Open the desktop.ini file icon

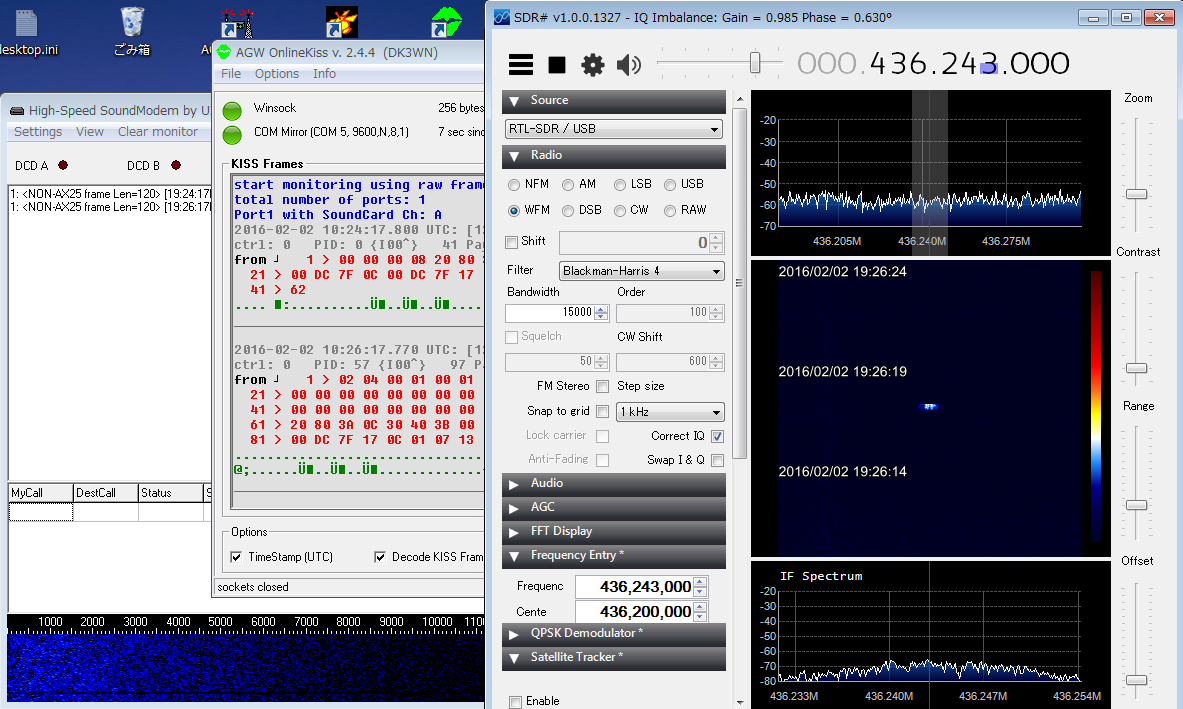tap(28, 32)
